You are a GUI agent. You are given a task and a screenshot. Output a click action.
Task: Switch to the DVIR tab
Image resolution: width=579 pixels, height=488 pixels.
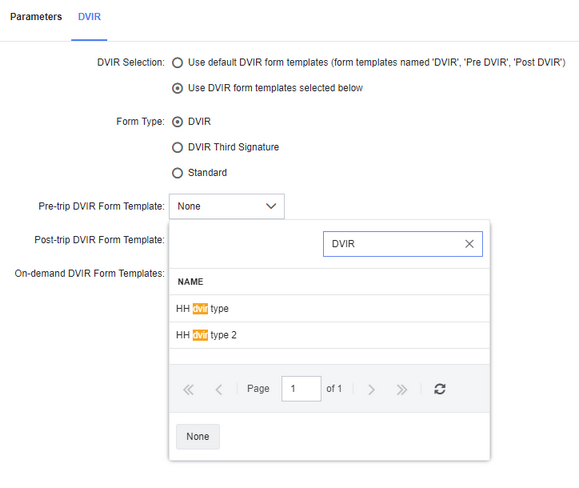click(89, 17)
